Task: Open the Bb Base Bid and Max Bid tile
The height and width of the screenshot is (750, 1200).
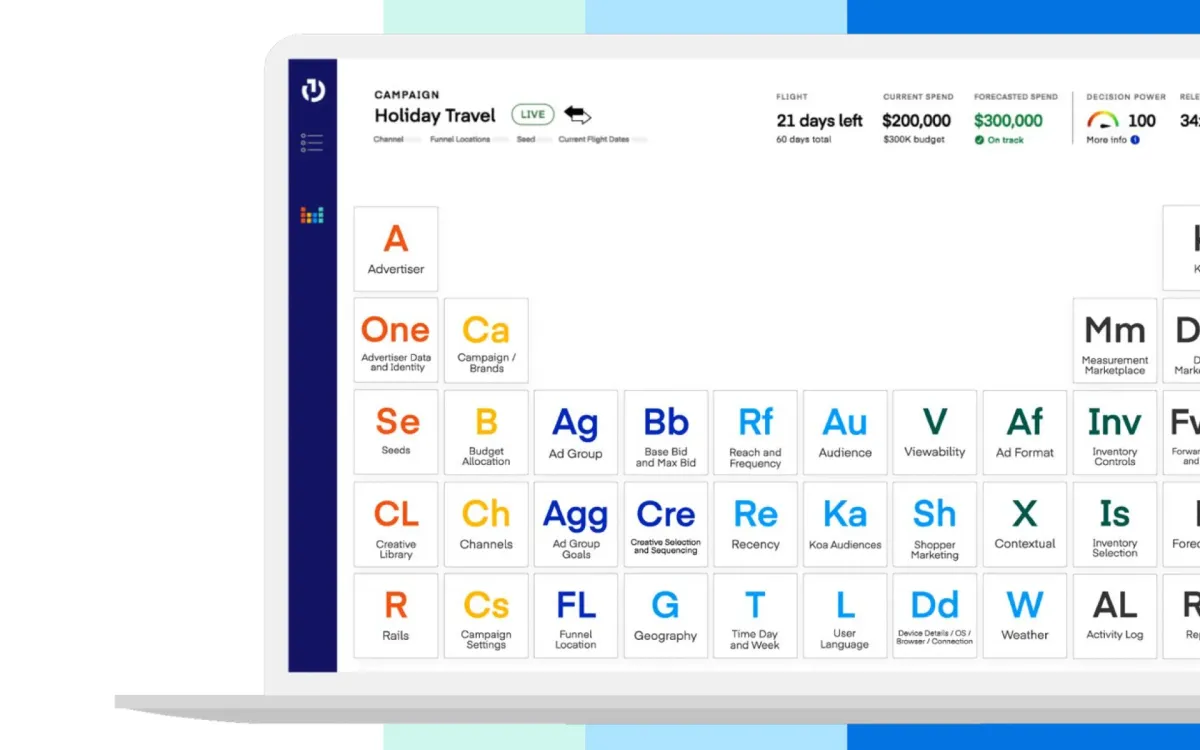Action: pyautogui.click(x=665, y=432)
